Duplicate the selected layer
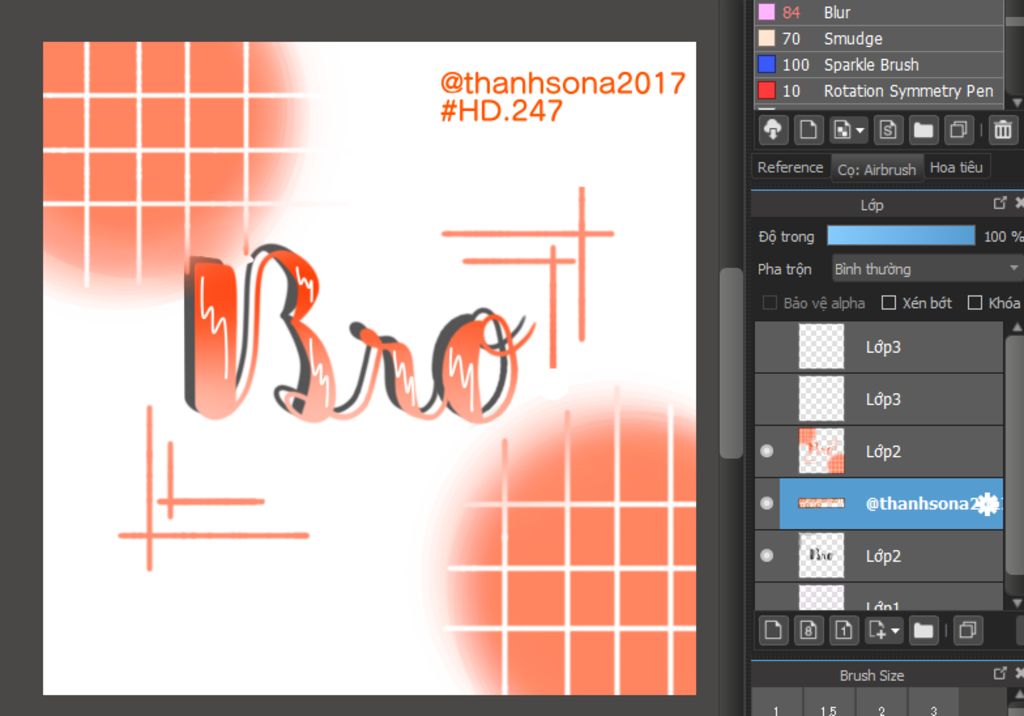Image resolution: width=1024 pixels, height=716 pixels. tap(968, 630)
